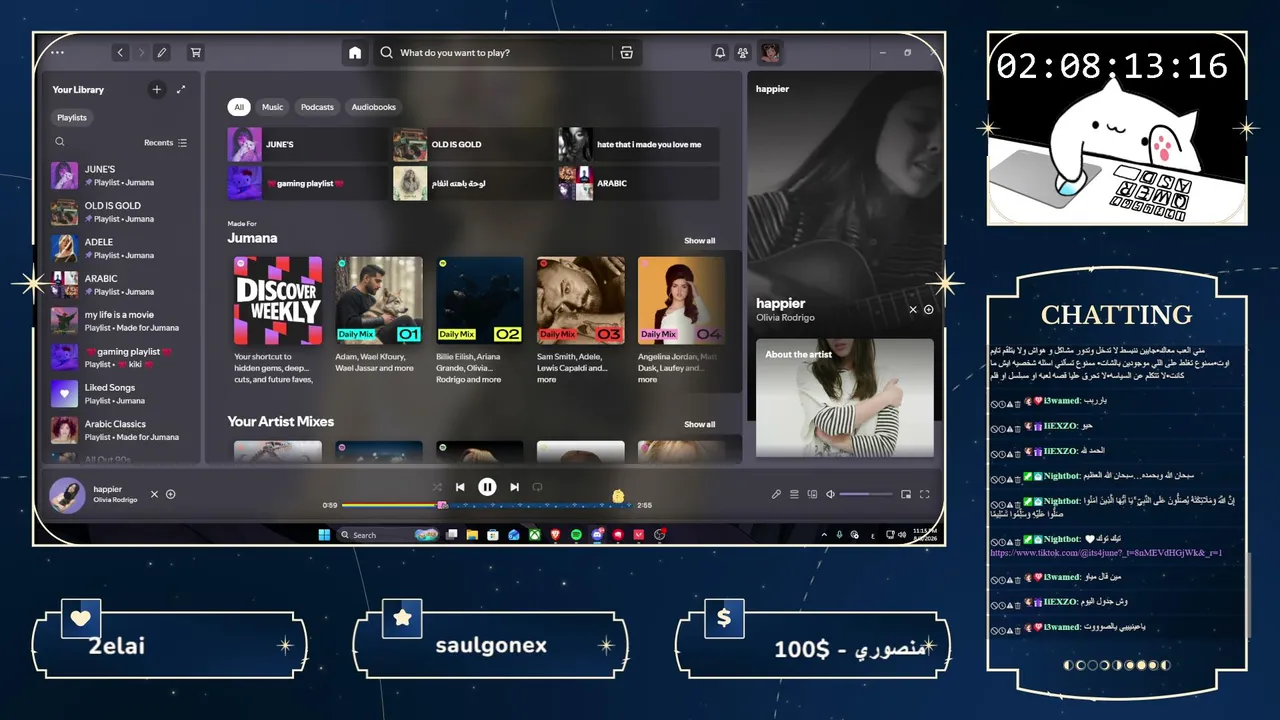Toggle shuffle playback
1280x720 pixels.
[x=437, y=487]
